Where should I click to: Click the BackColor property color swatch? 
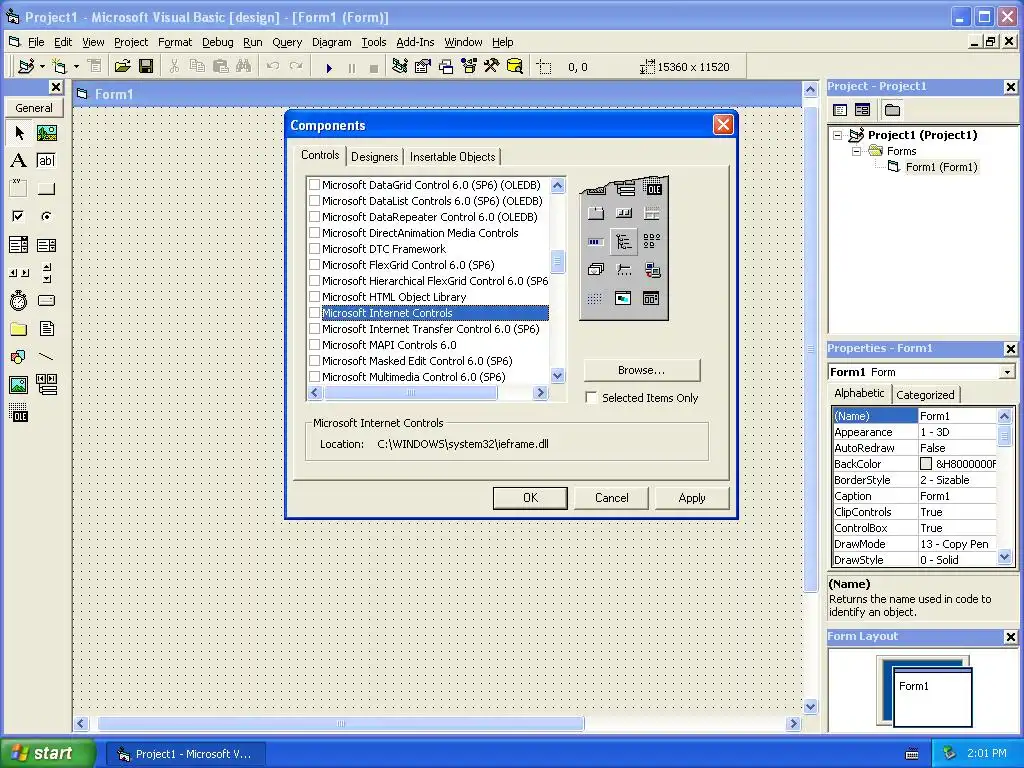(925, 464)
